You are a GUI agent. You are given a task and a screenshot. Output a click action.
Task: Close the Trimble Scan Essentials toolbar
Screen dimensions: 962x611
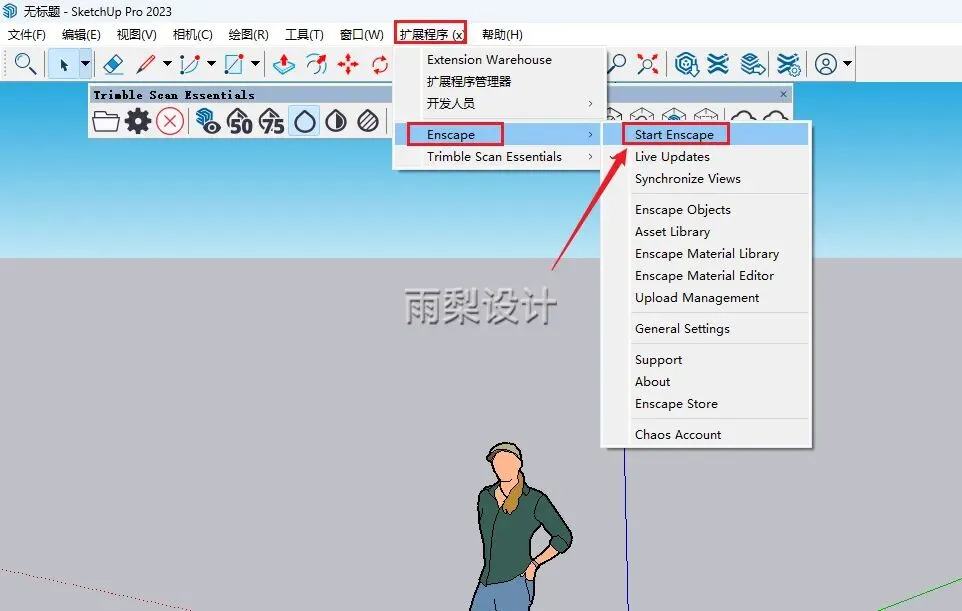point(783,94)
